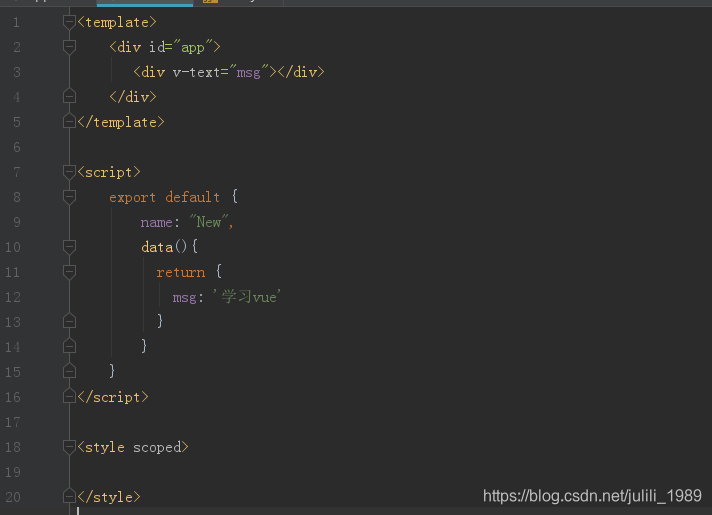Click the closing brace on line 15
This screenshot has height=515, width=712.
point(112,371)
